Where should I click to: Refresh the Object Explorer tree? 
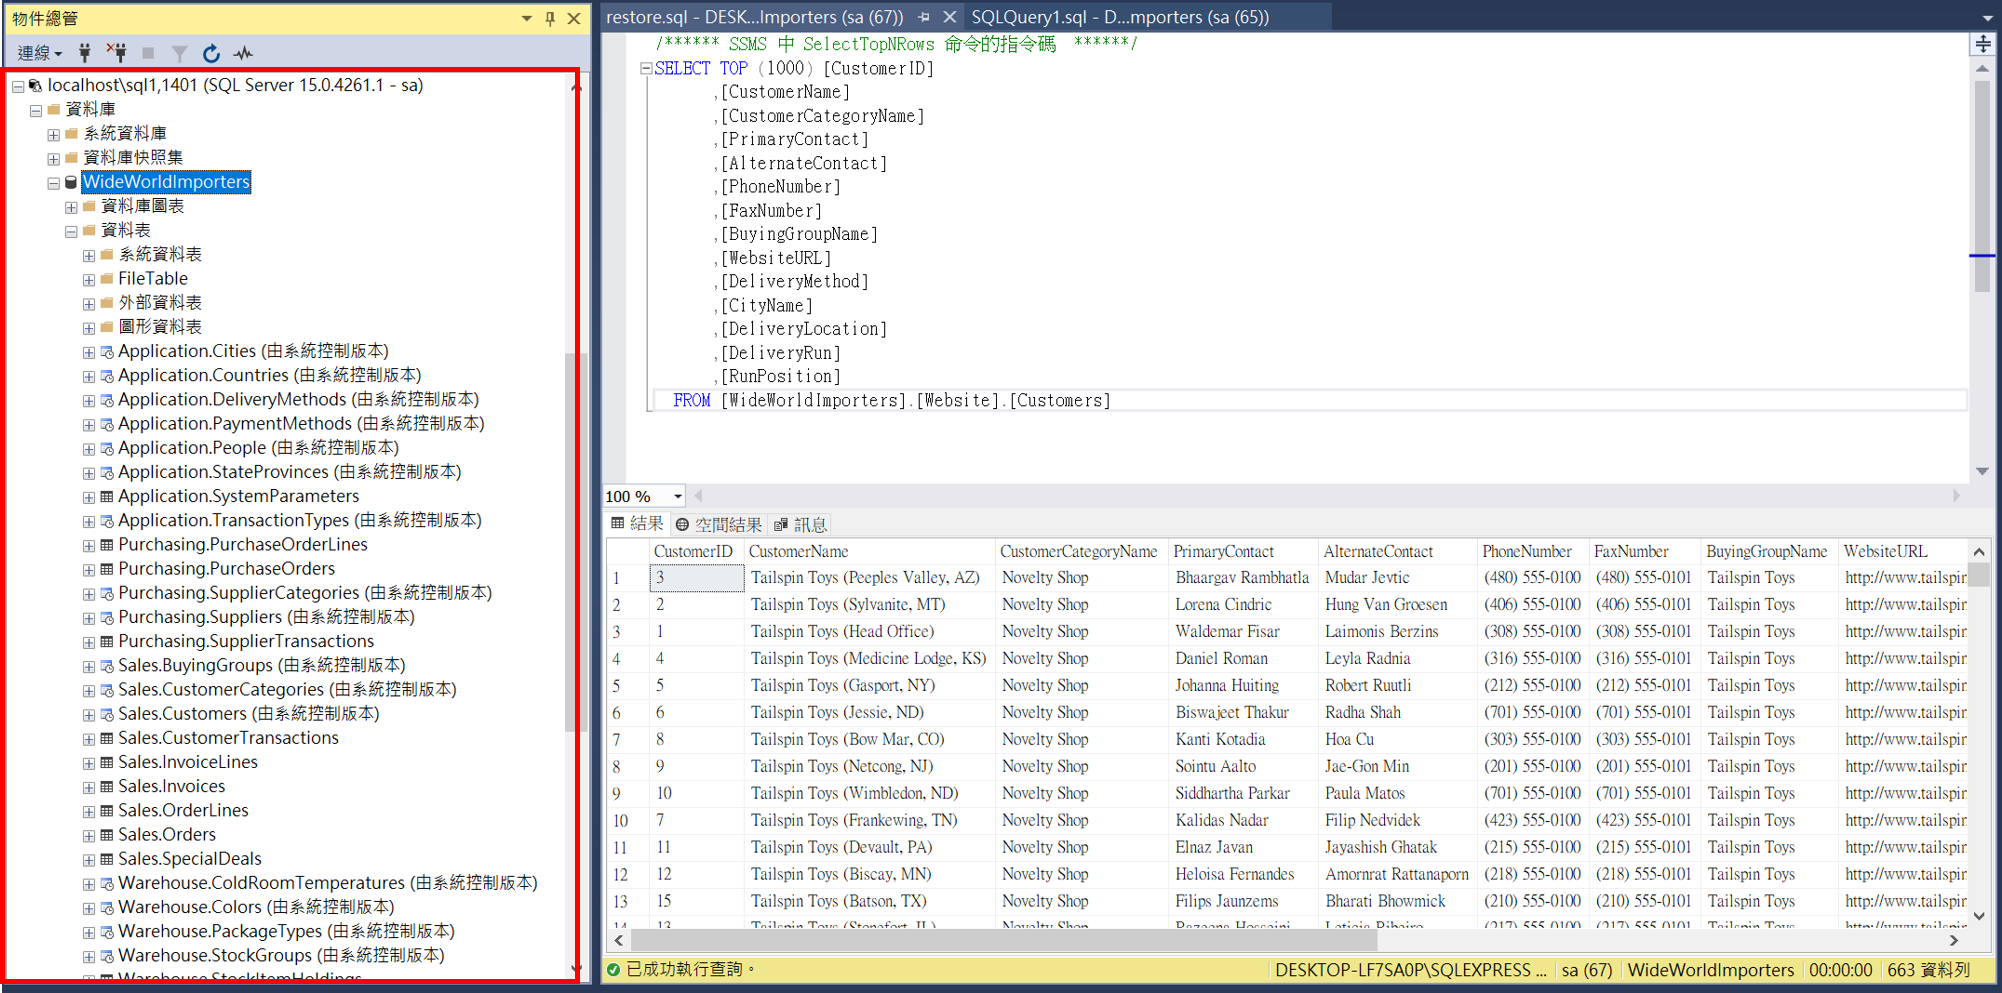tap(211, 53)
